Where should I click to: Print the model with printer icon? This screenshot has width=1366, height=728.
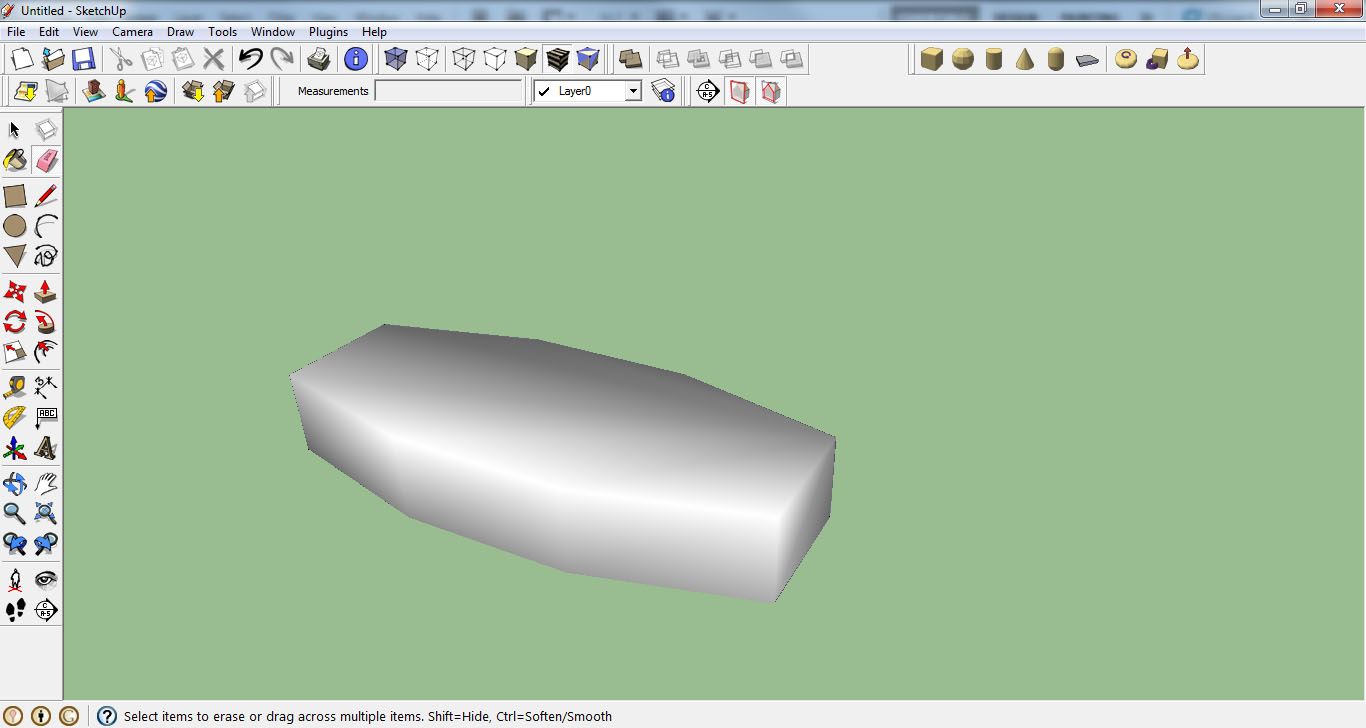[319, 59]
